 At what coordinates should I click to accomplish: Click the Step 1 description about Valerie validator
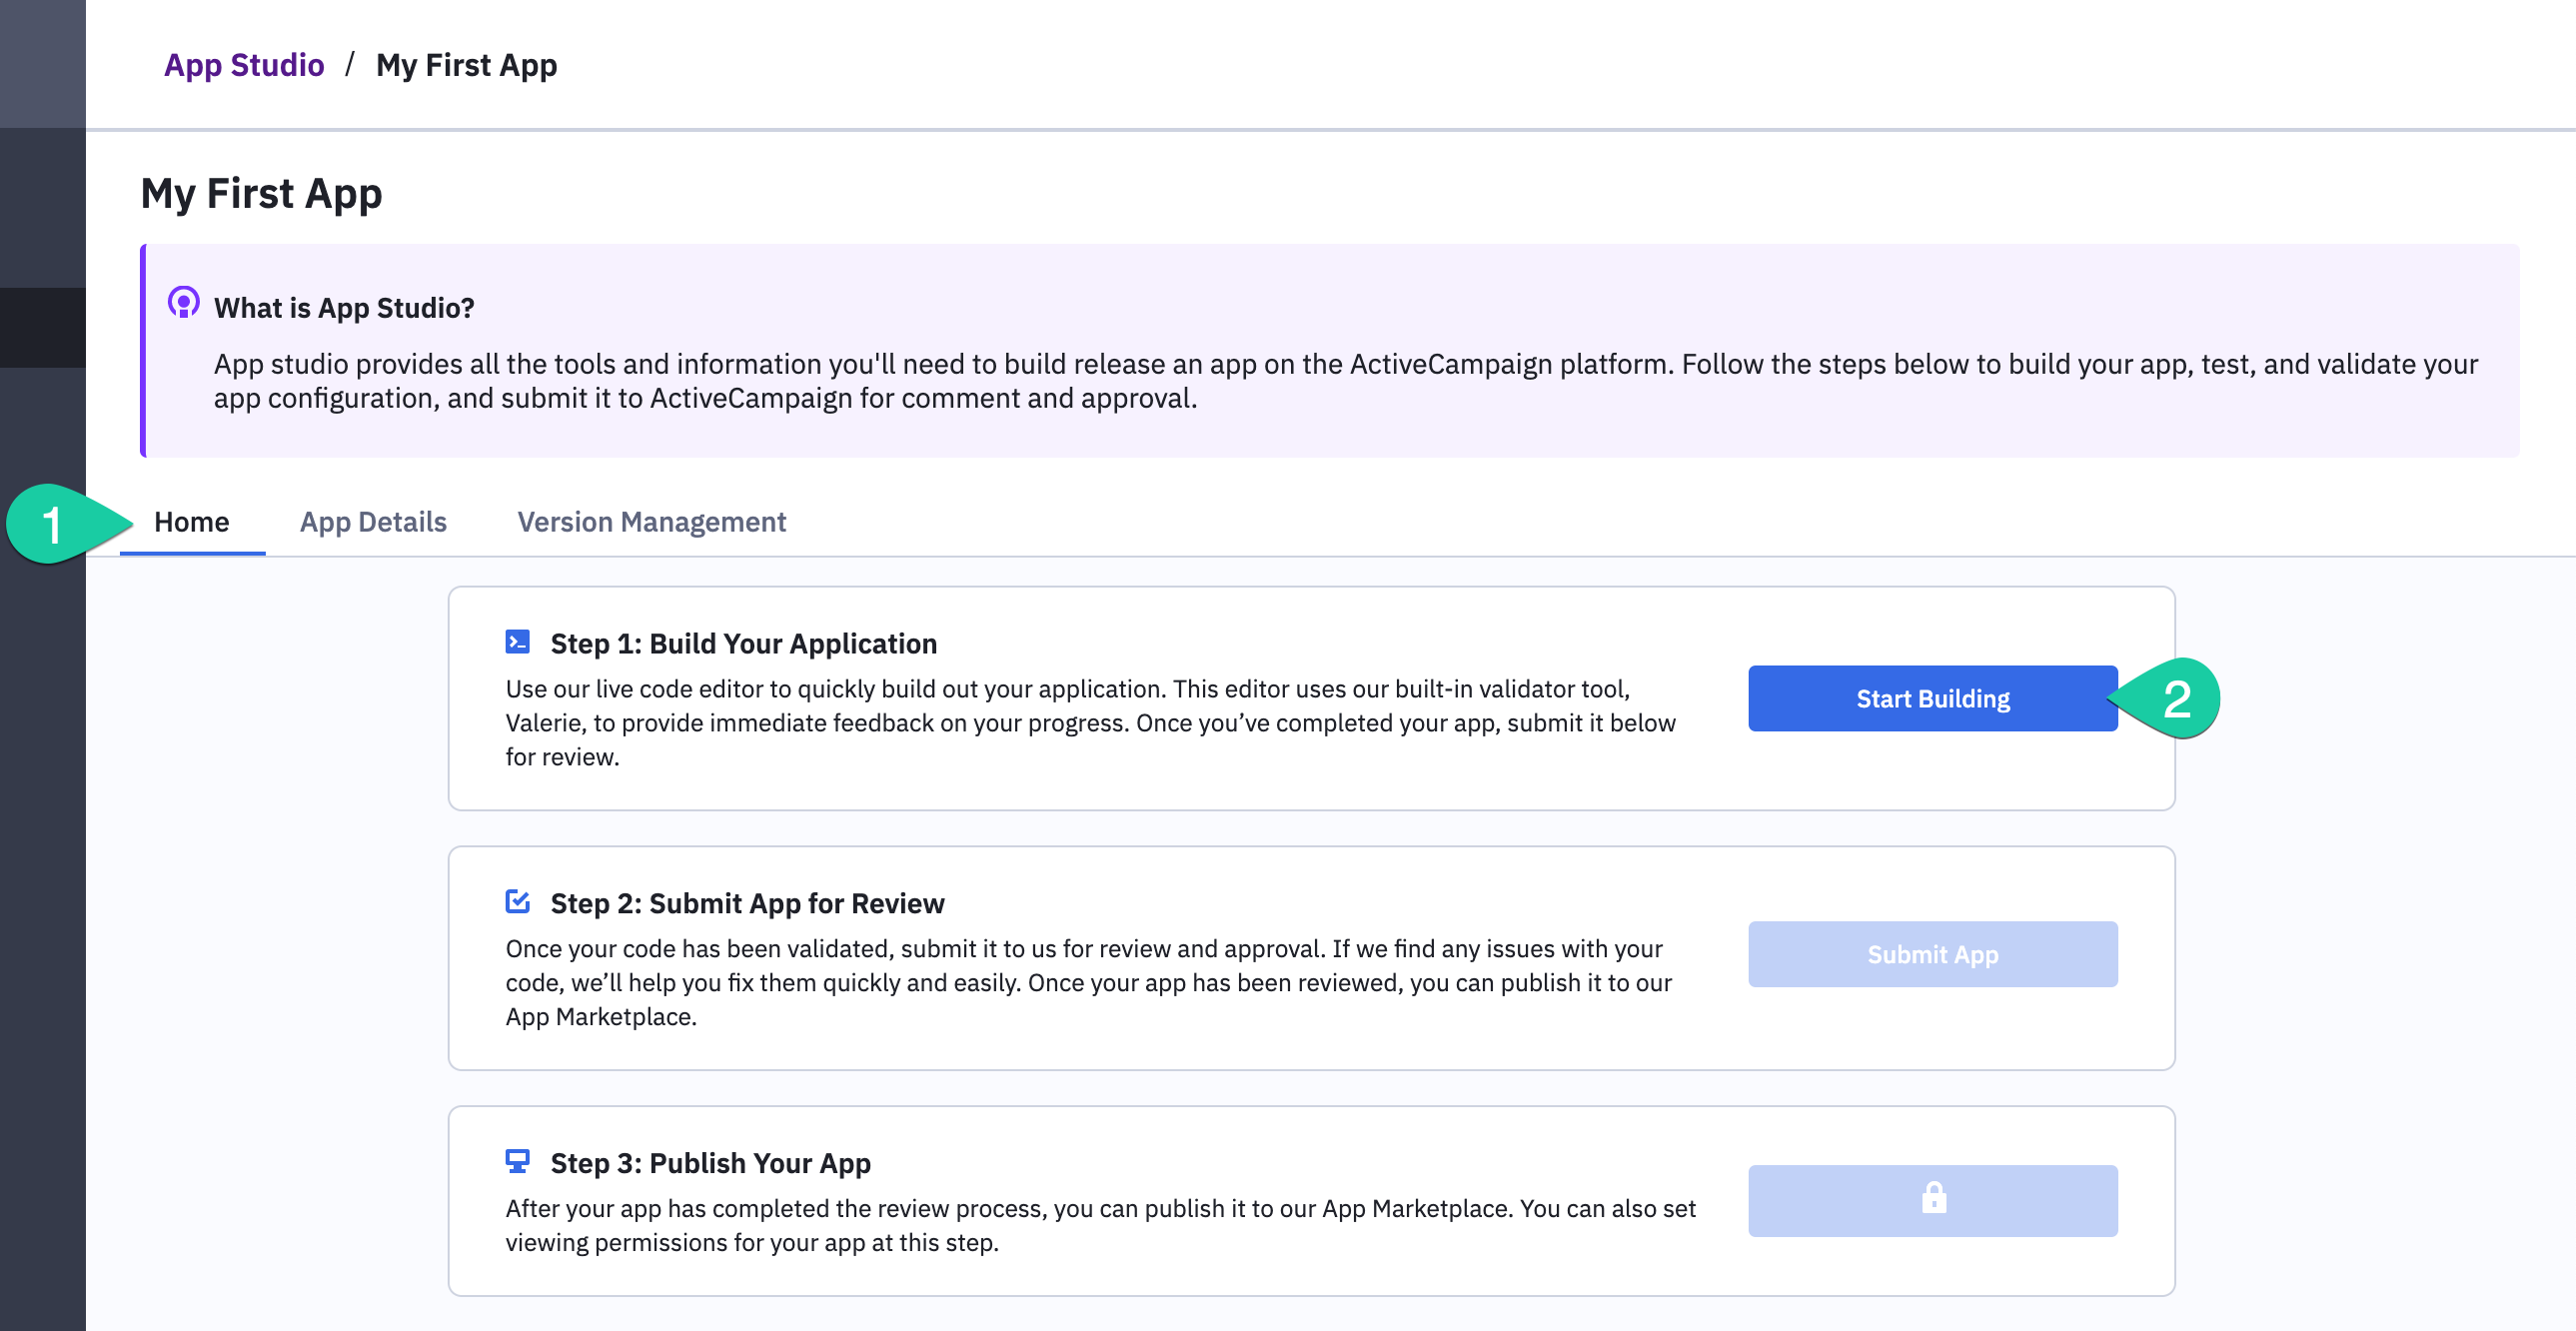coord(1090,723)
